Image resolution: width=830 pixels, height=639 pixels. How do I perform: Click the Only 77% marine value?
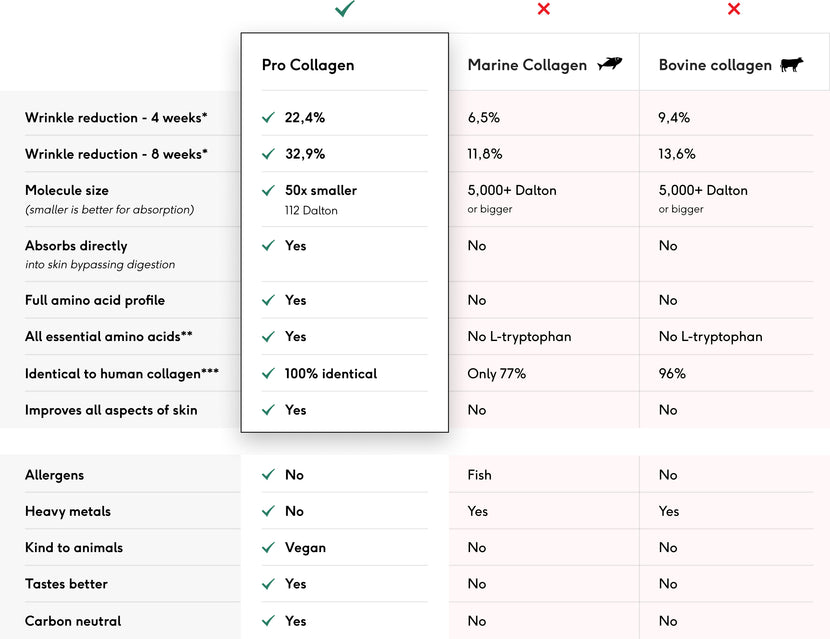click(x=497, y=374)
